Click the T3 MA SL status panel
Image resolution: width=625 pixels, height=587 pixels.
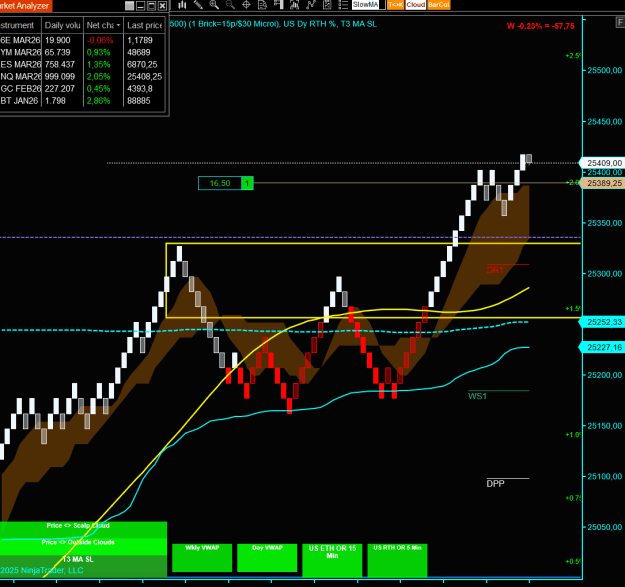(83, 565)
